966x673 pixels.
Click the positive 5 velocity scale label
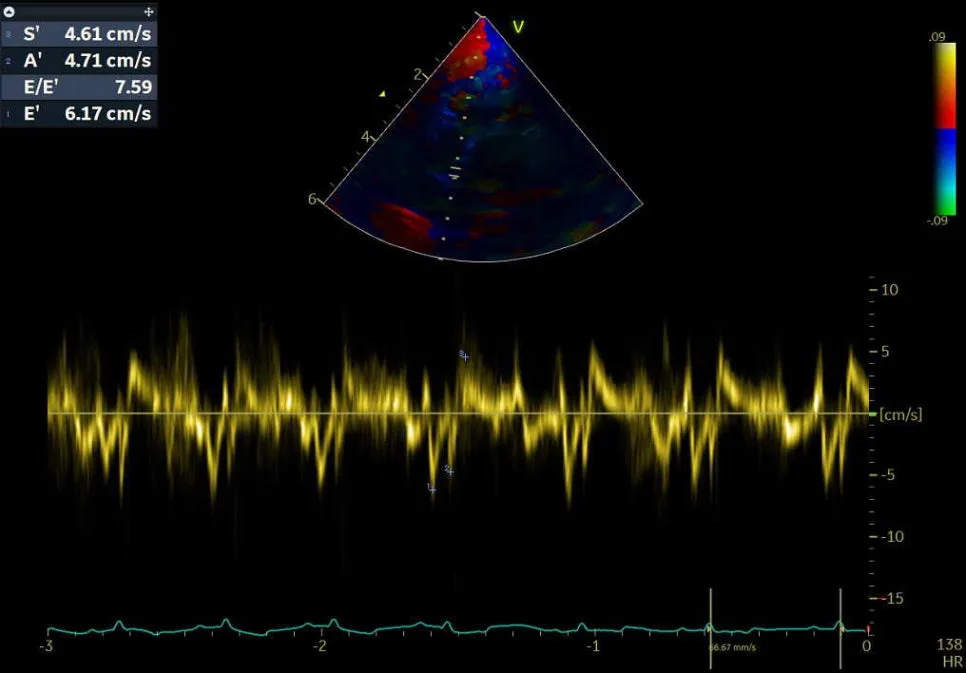tap(886, 352)
